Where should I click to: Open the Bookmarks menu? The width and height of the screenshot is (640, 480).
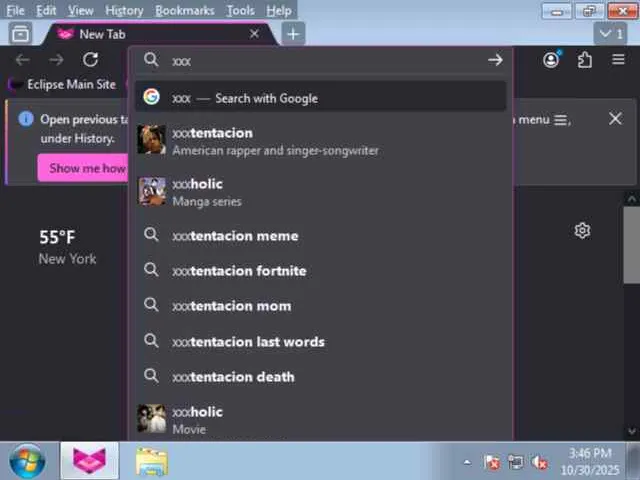pos(184,10)
